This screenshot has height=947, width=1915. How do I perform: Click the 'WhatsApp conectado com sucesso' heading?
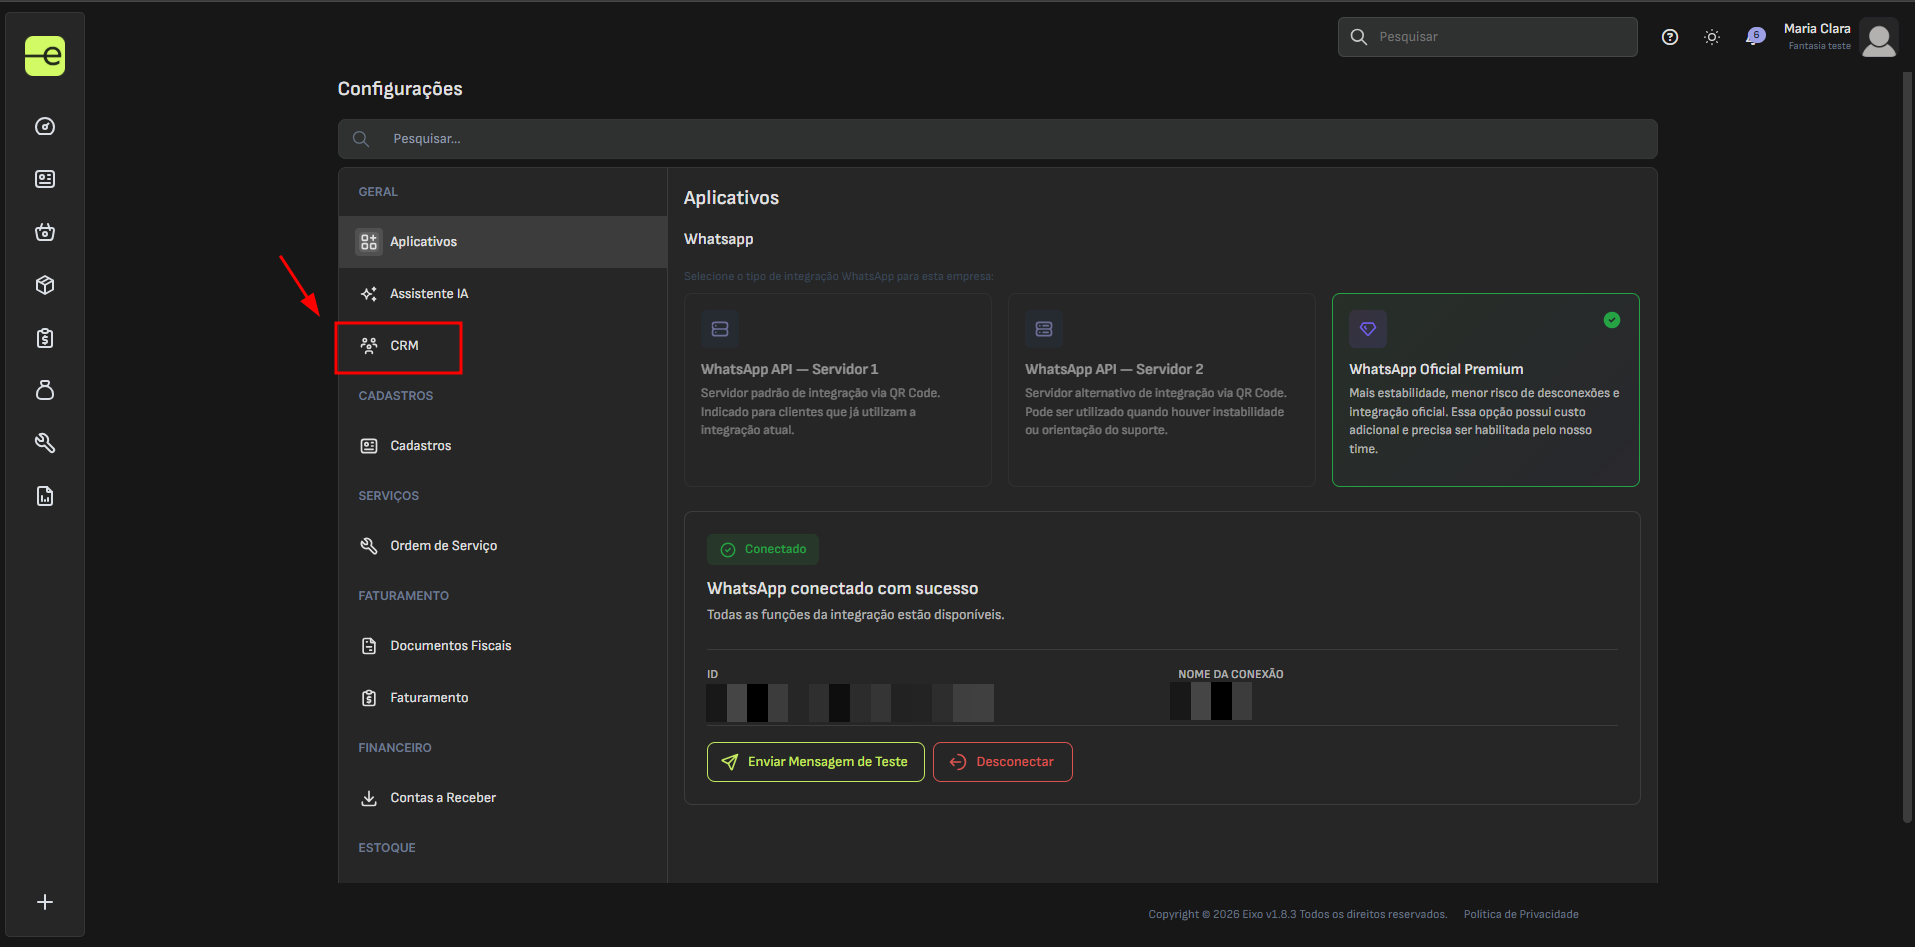click(x=843, y=589)
